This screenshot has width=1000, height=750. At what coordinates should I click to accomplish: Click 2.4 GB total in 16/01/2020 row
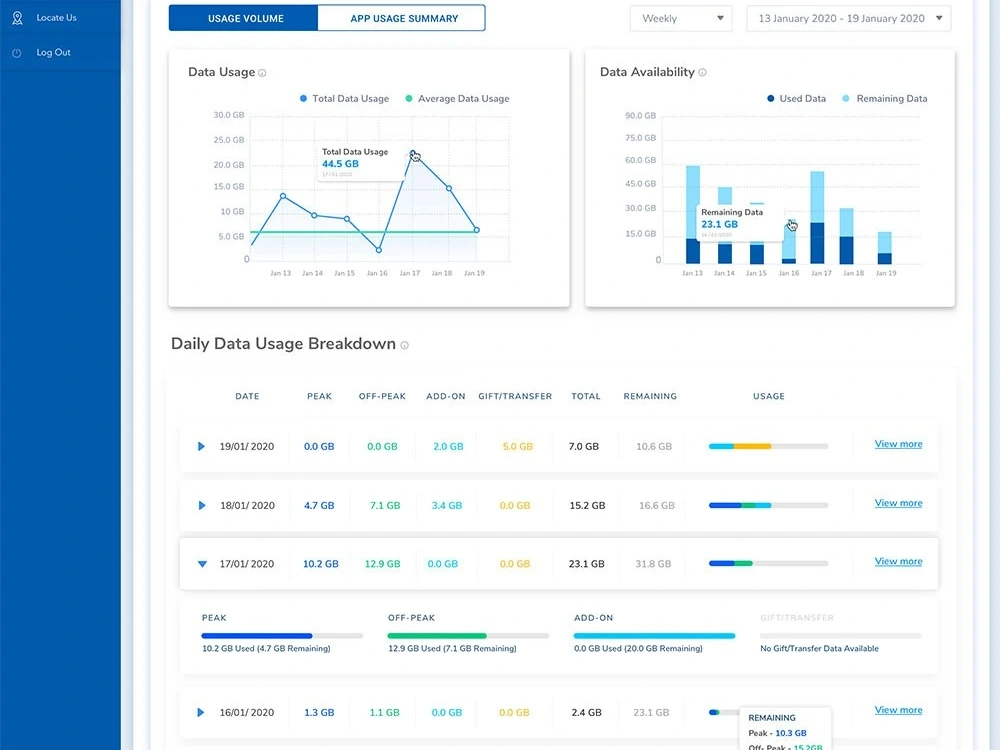(586, 712)
